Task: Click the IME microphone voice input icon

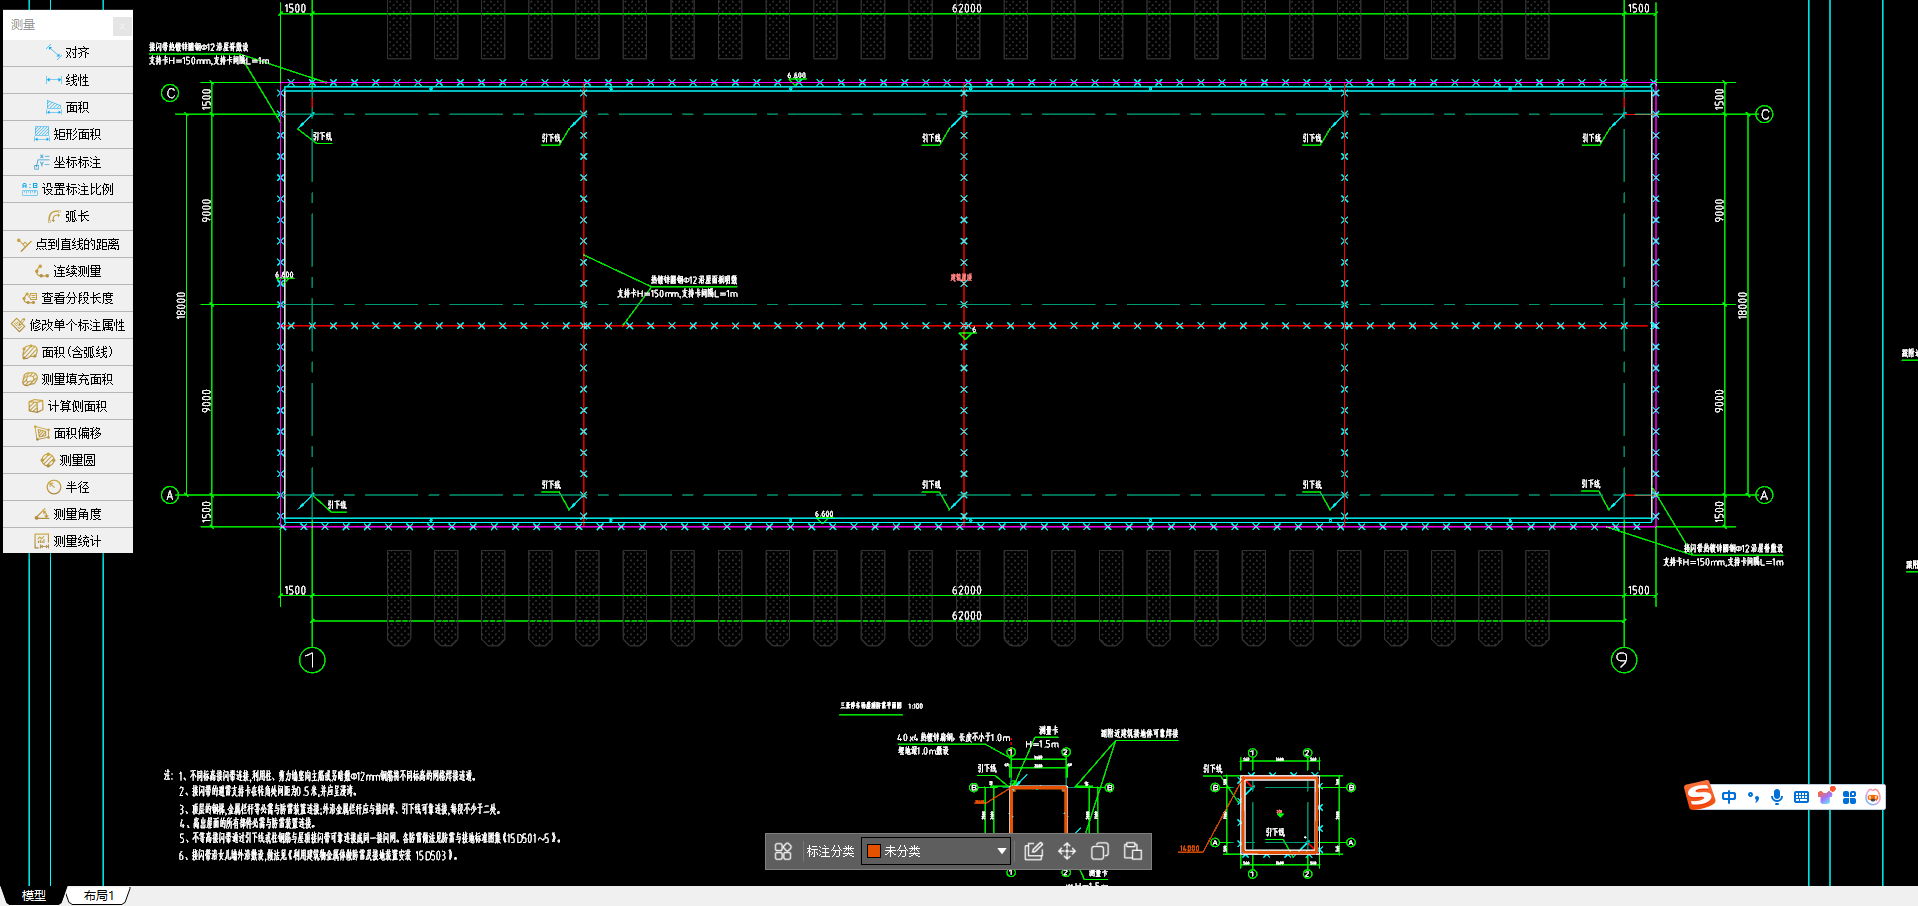Action: click(x=1777, y=797)
